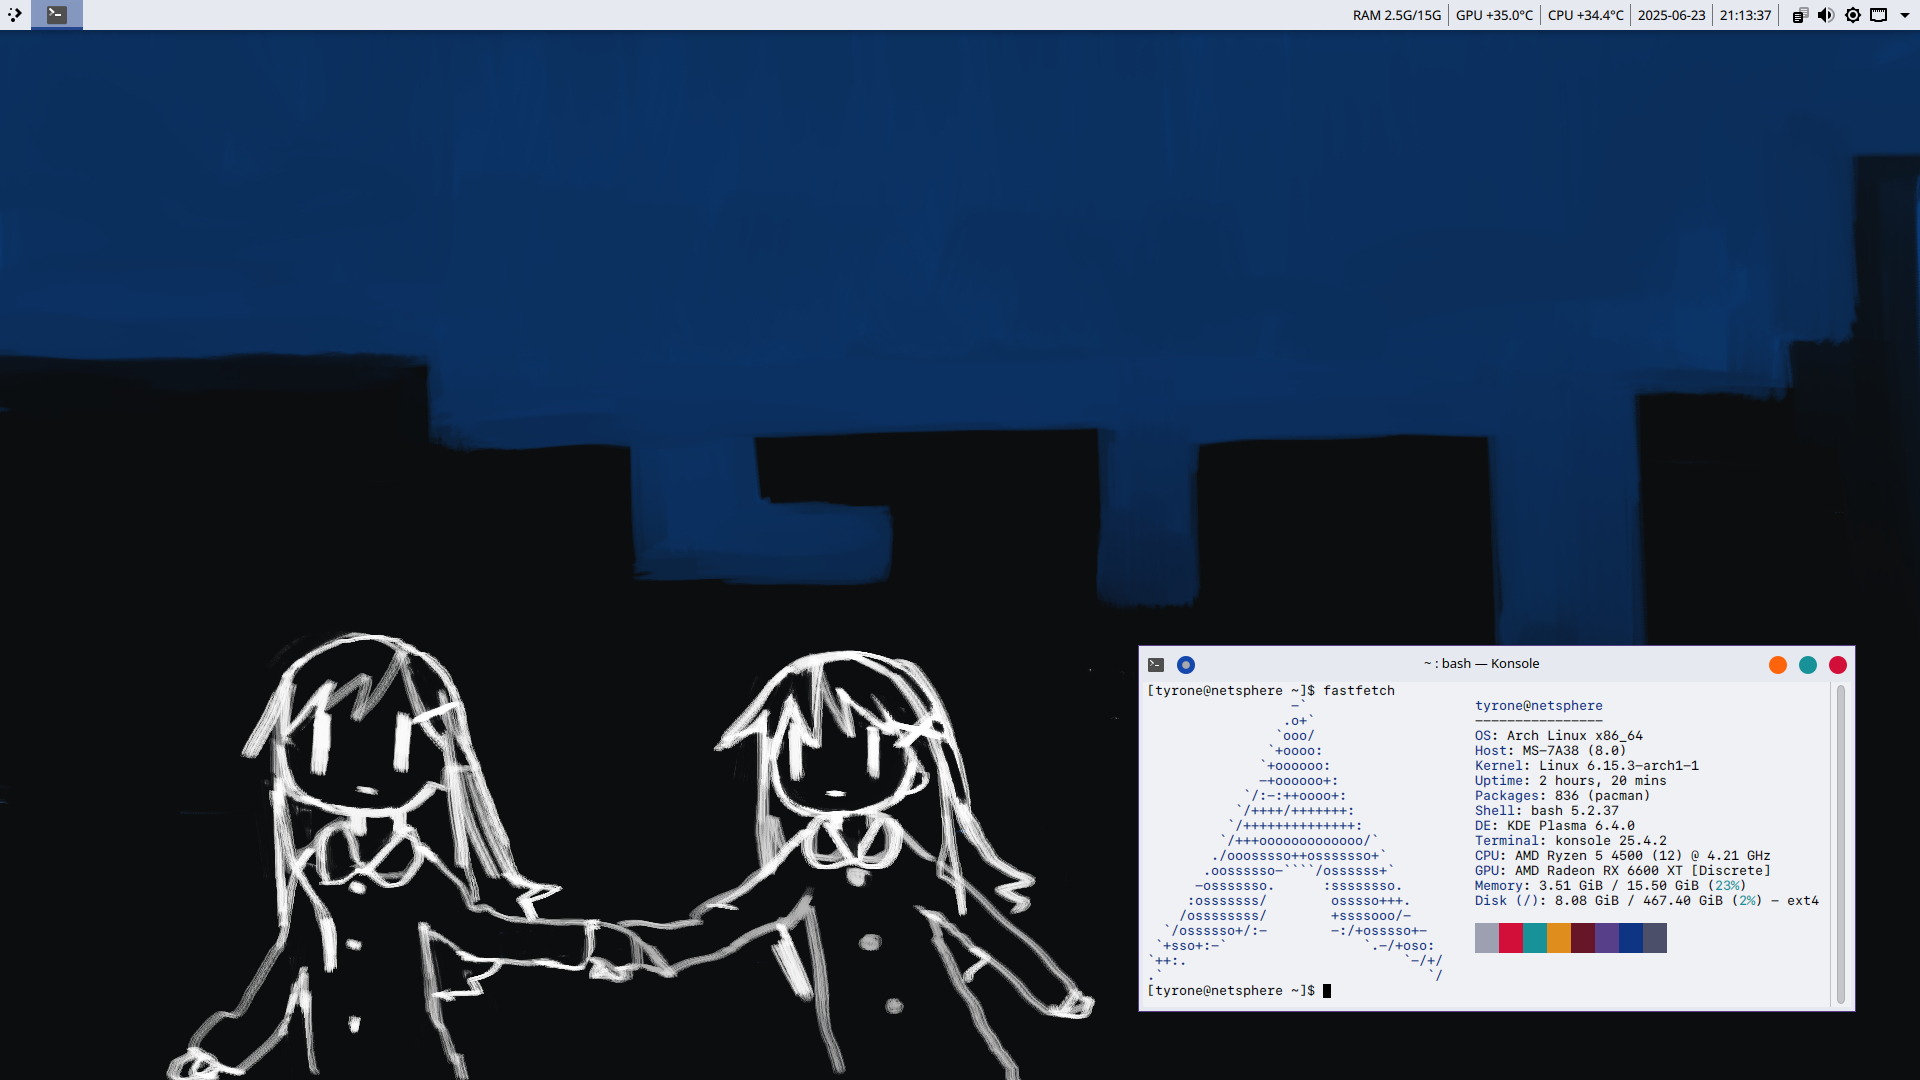The height and width of the screenshot is (1080, 1920).
Task: Click the Kernel: Linux 6.15.3-arch1-1 line
Action: coord(1587,766)
